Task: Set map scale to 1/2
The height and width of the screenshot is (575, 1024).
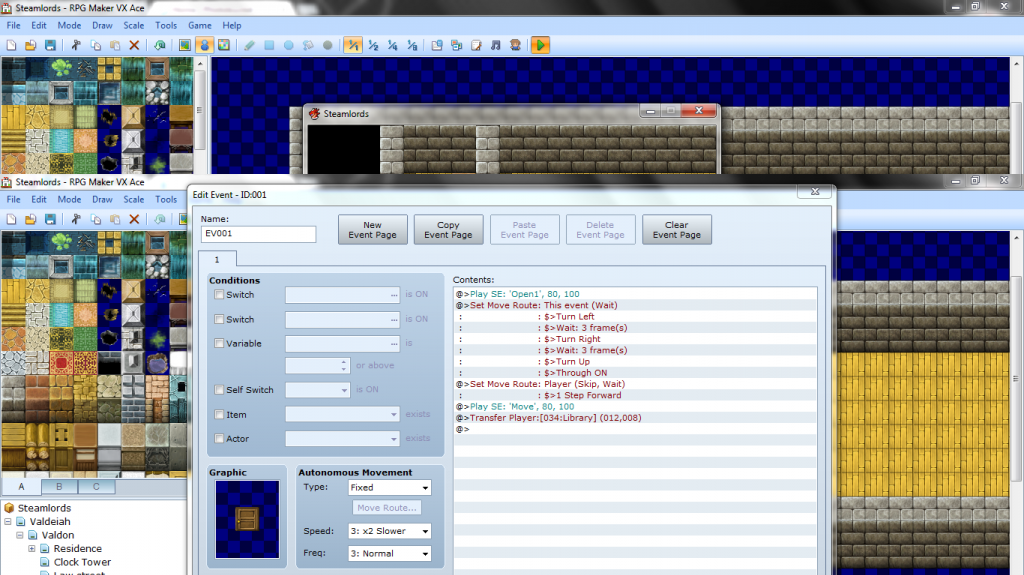Action: (373, 45)
